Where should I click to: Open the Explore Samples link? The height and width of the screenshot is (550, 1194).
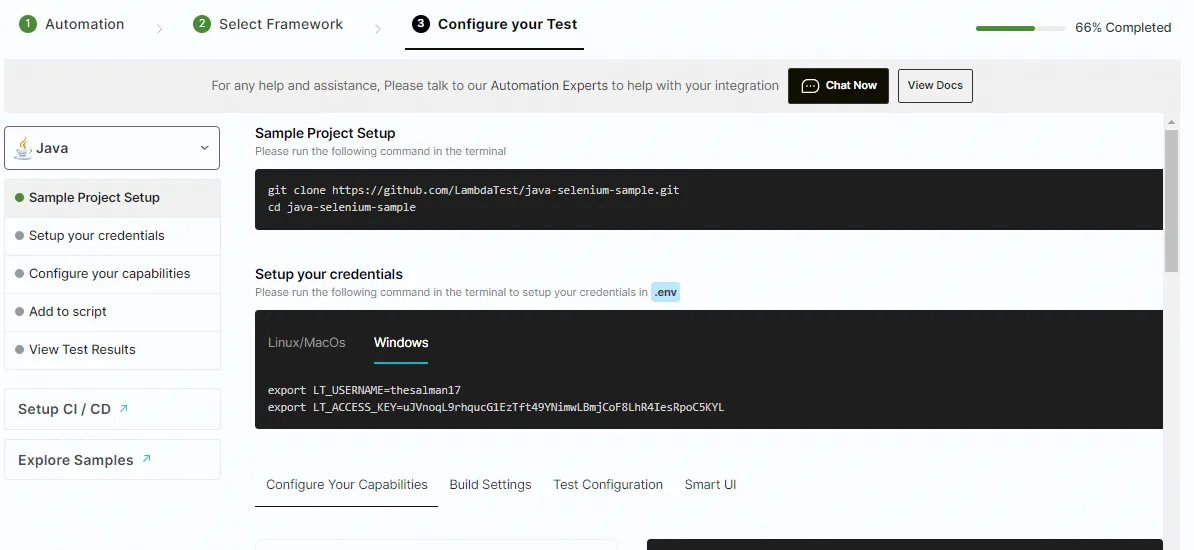[113, 459]
